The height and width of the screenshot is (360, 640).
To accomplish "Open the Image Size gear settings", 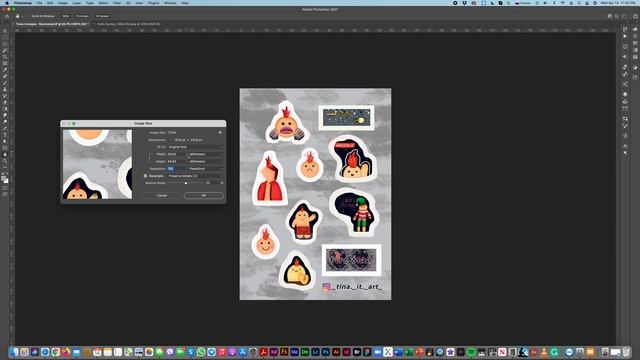I will 220,132.
